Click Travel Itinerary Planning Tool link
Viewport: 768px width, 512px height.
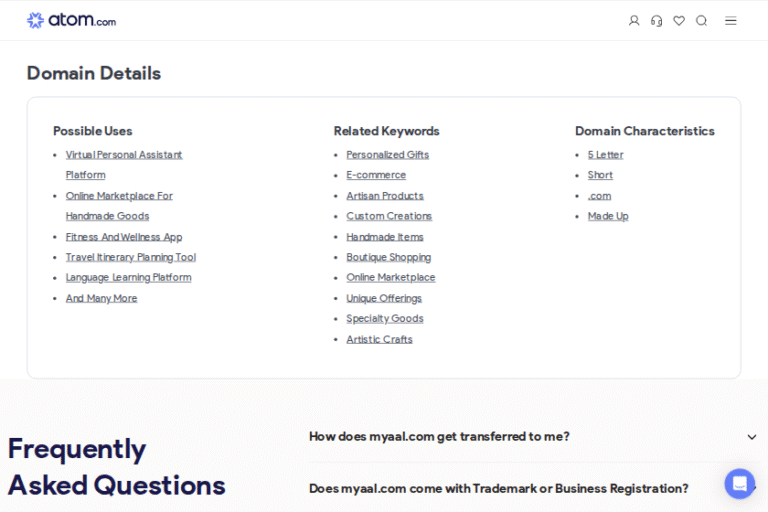point(130,257)
